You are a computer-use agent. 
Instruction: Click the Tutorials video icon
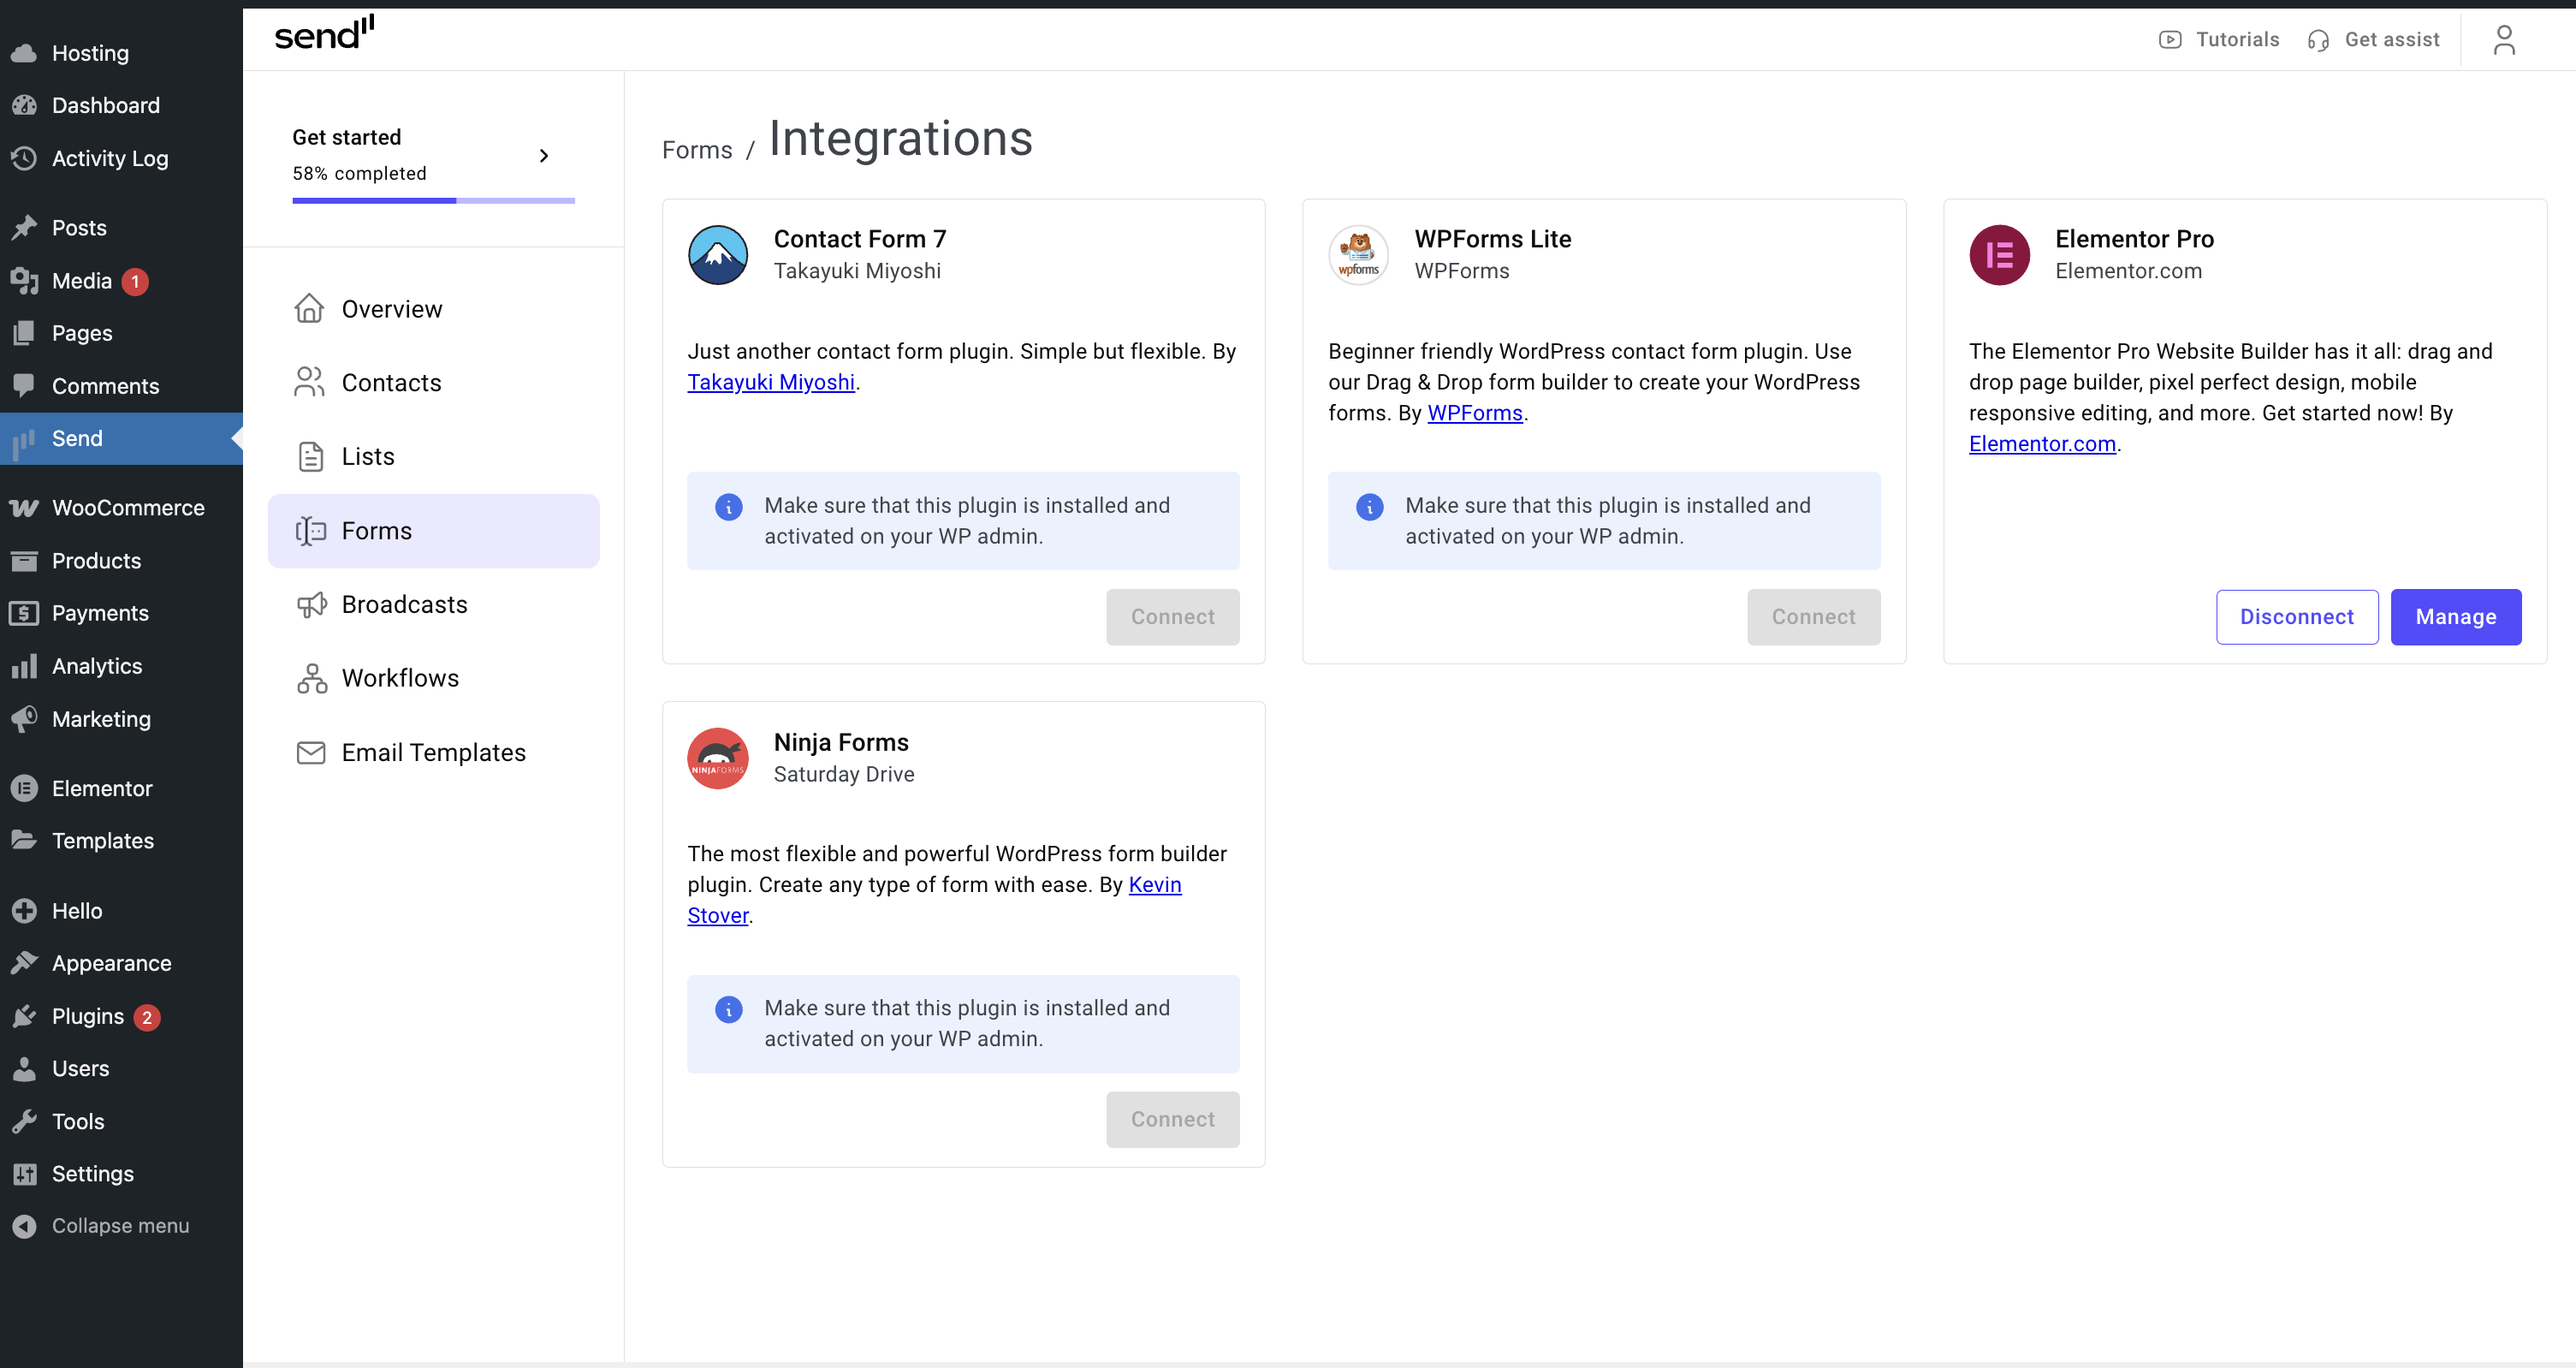click(x=2169, y=40)
